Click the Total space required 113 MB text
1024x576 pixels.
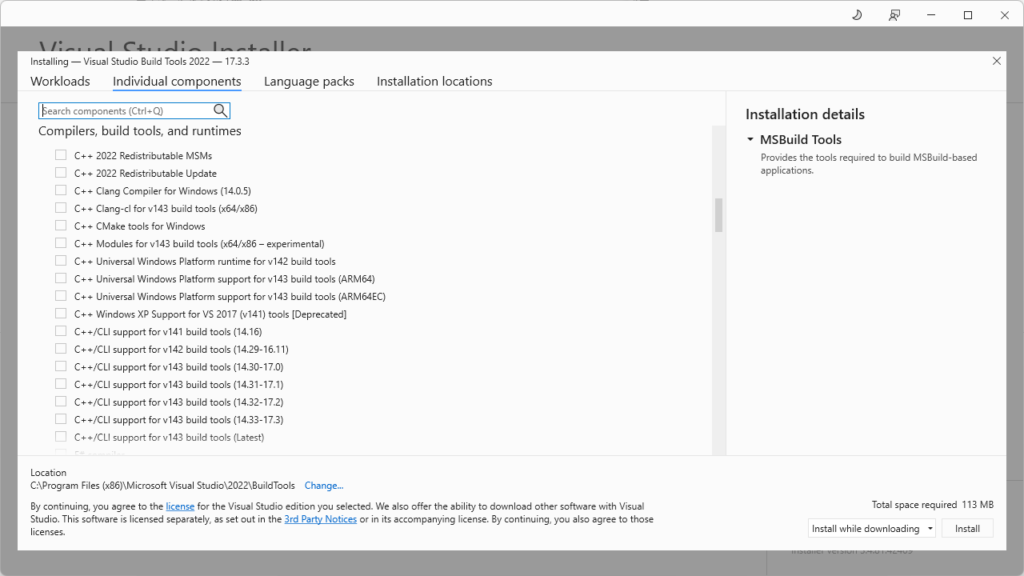[933, 504]
